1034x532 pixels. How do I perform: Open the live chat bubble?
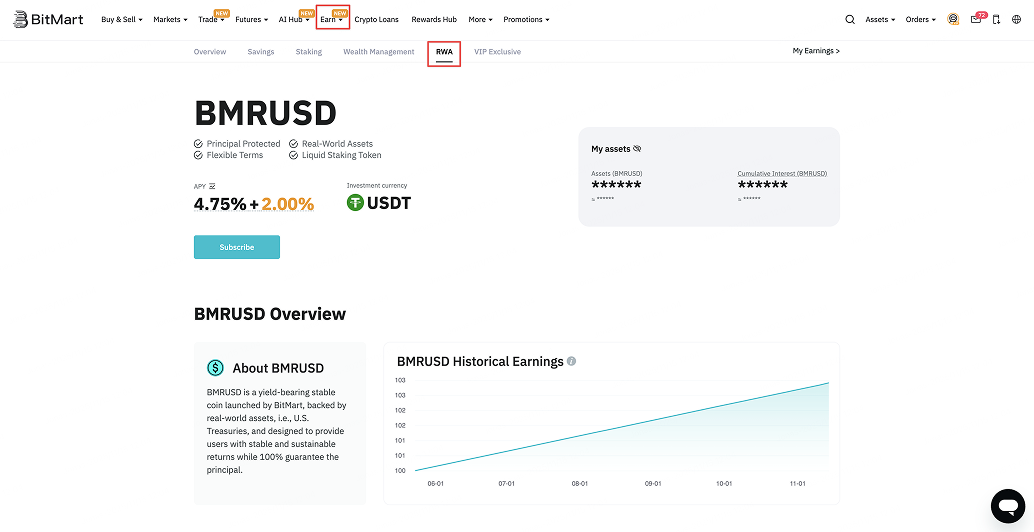point(1008,506)
